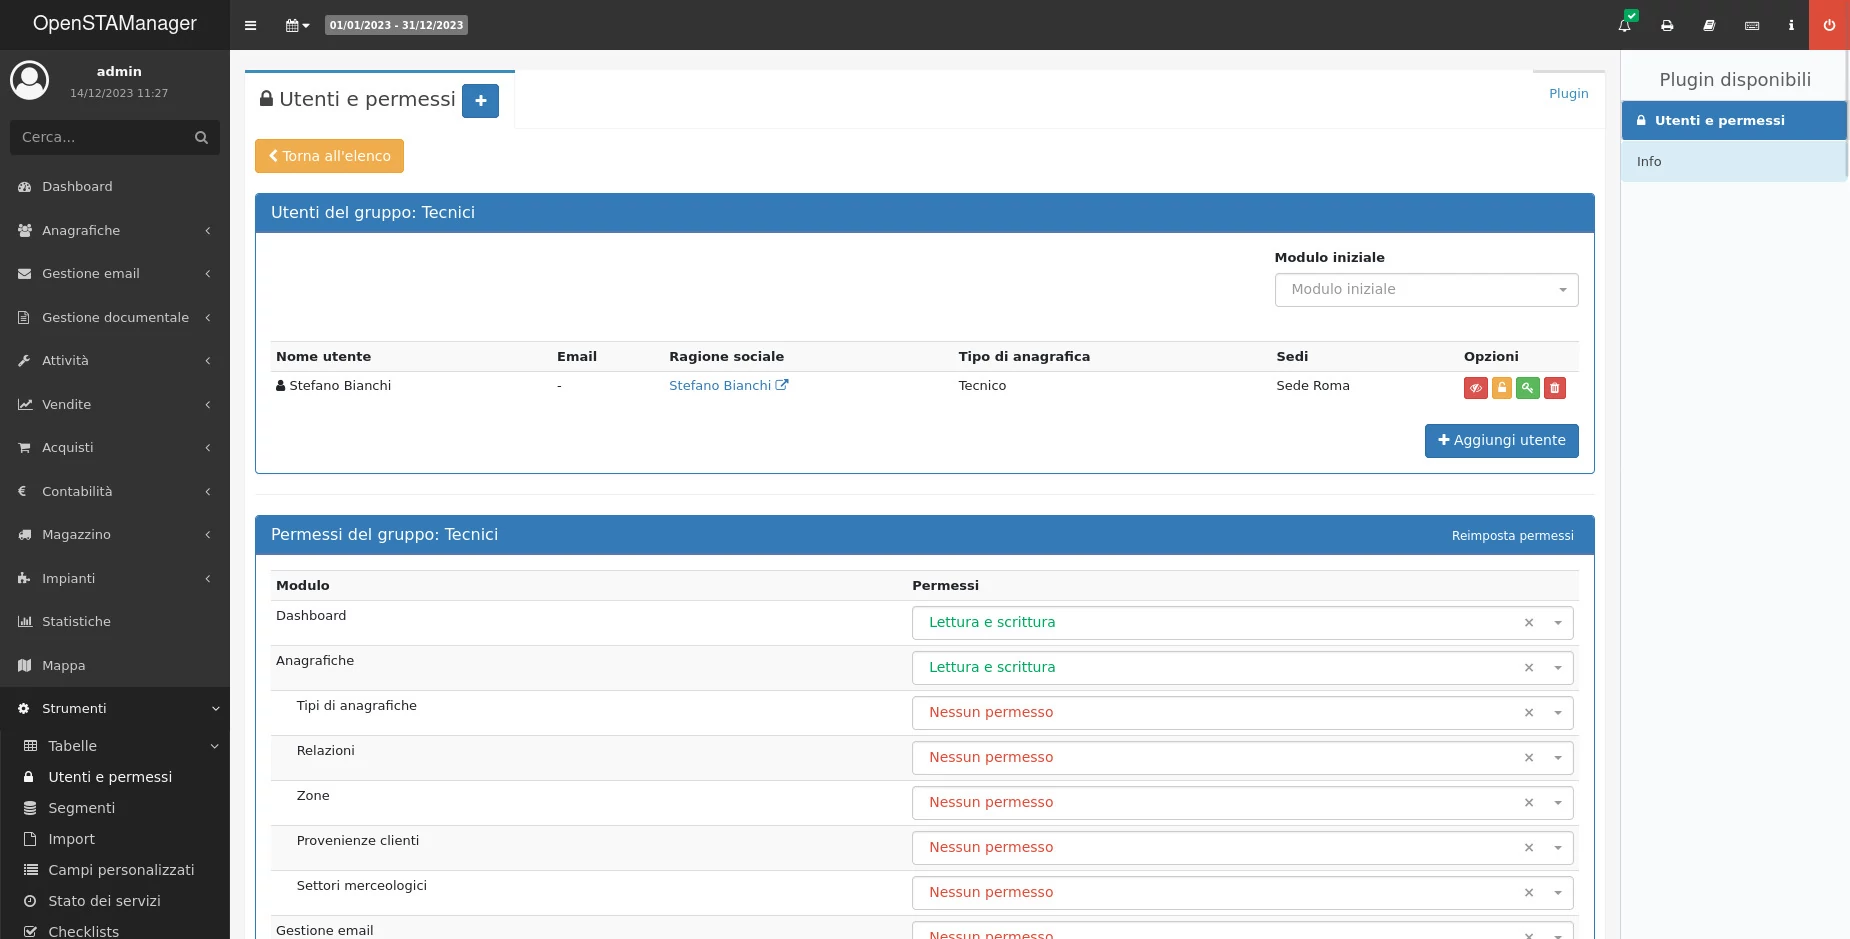The height and width of the screenshot is (939, 1850).
Task: Open the Modulo iniziale dropdown
Action: click(1426, 290)
